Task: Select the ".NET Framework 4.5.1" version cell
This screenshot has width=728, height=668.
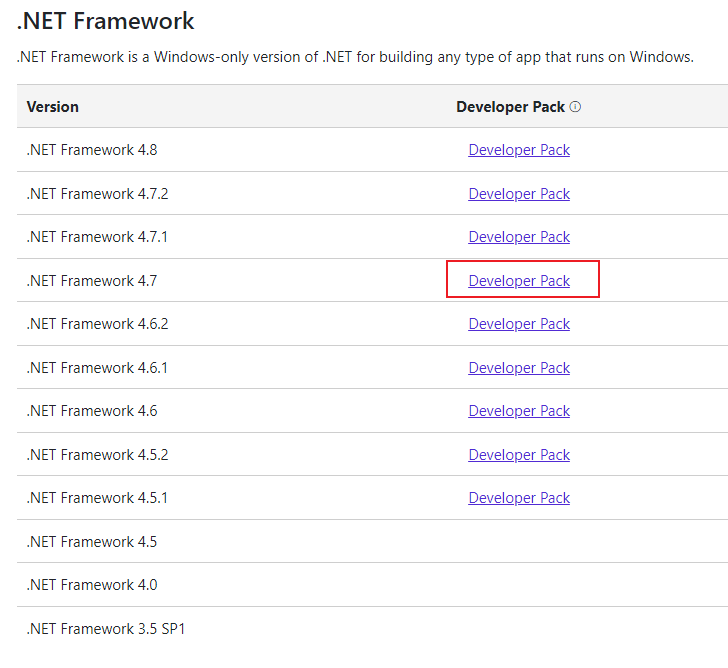Action: (97, 498)
